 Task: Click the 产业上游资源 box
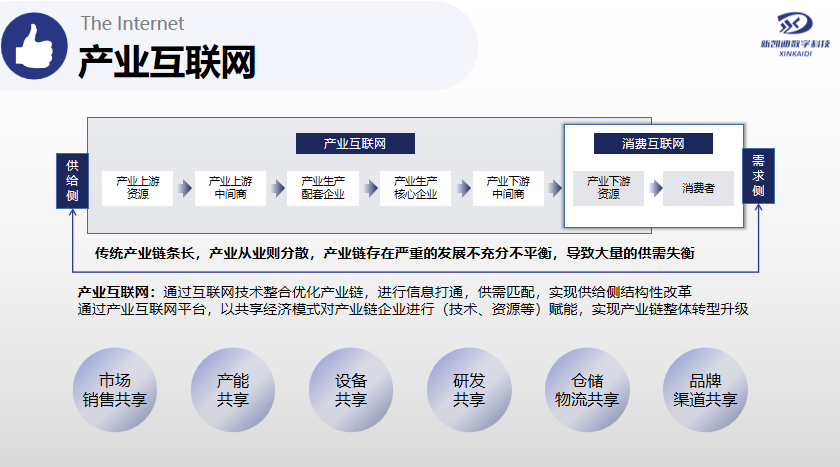point(138,188)
